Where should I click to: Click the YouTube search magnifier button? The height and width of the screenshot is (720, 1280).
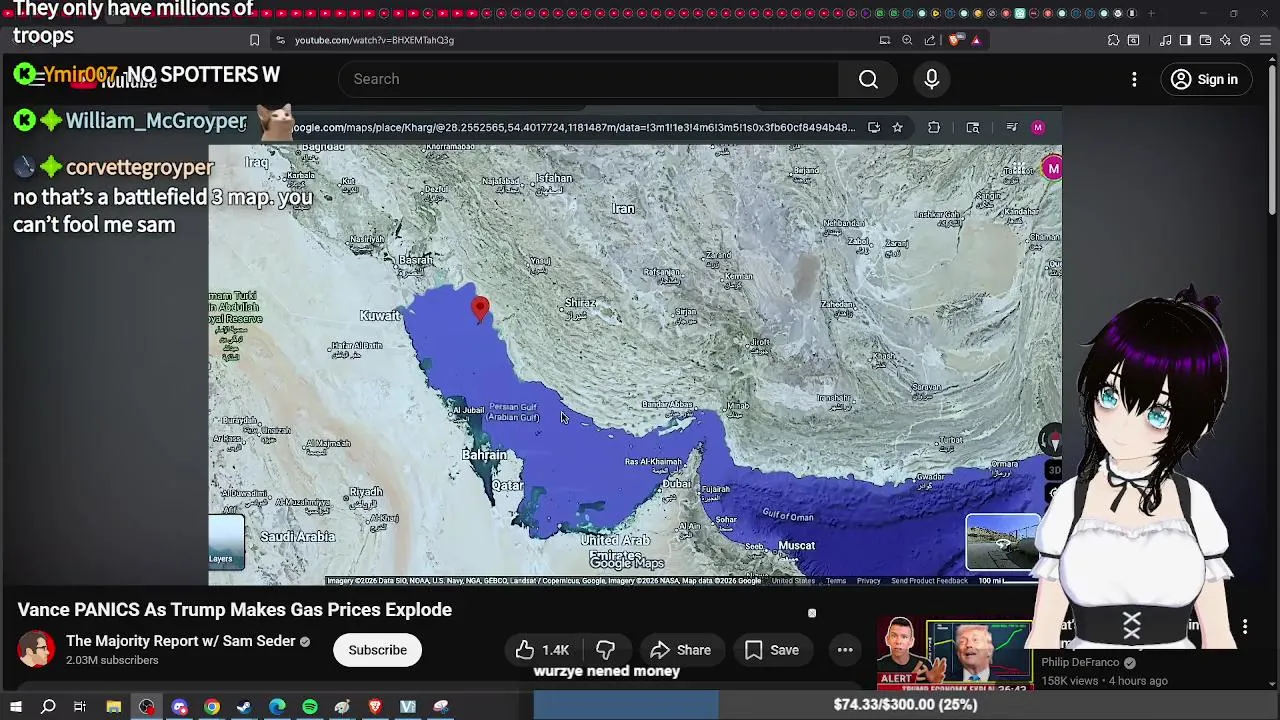click(x=868, y=79)
